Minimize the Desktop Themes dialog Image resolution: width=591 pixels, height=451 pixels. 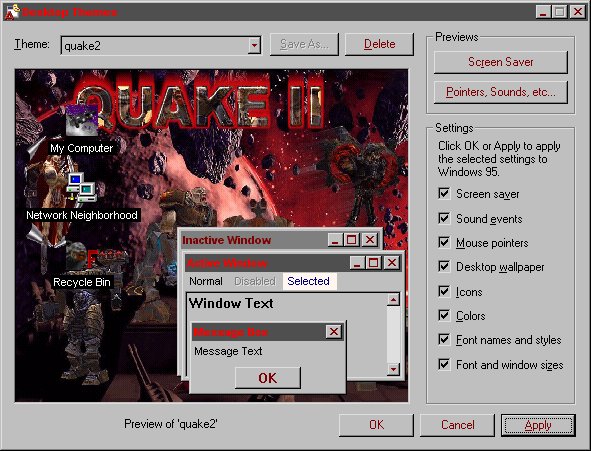tap(543, 12)
